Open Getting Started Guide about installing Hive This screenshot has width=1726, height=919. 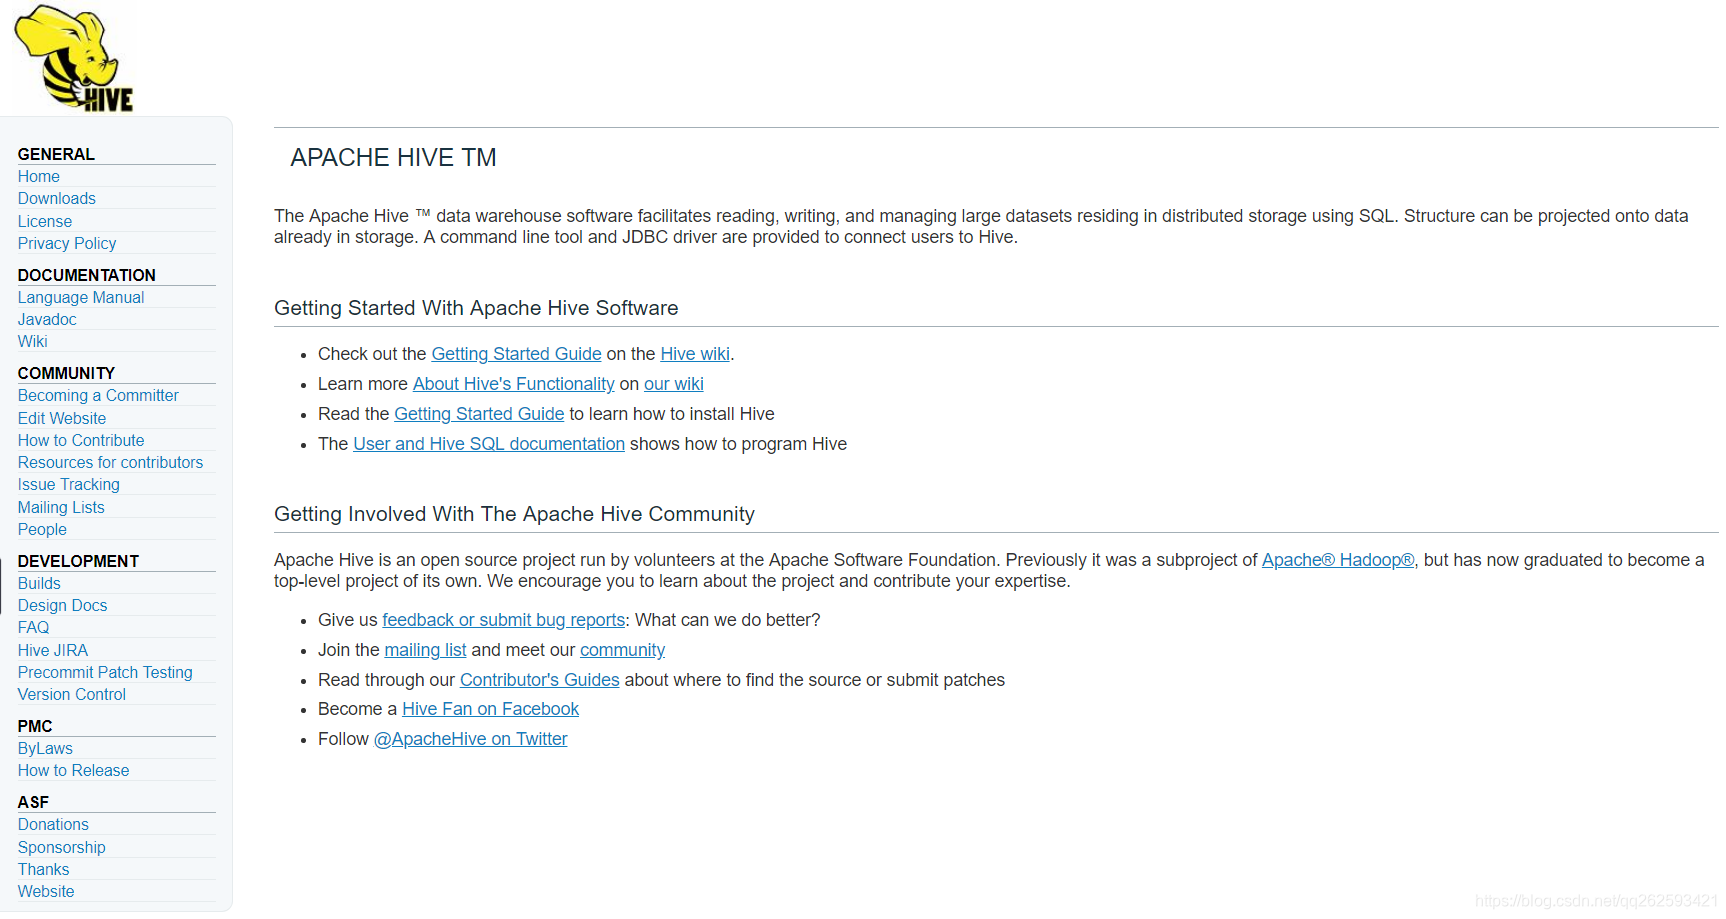[x=479, y=414]
